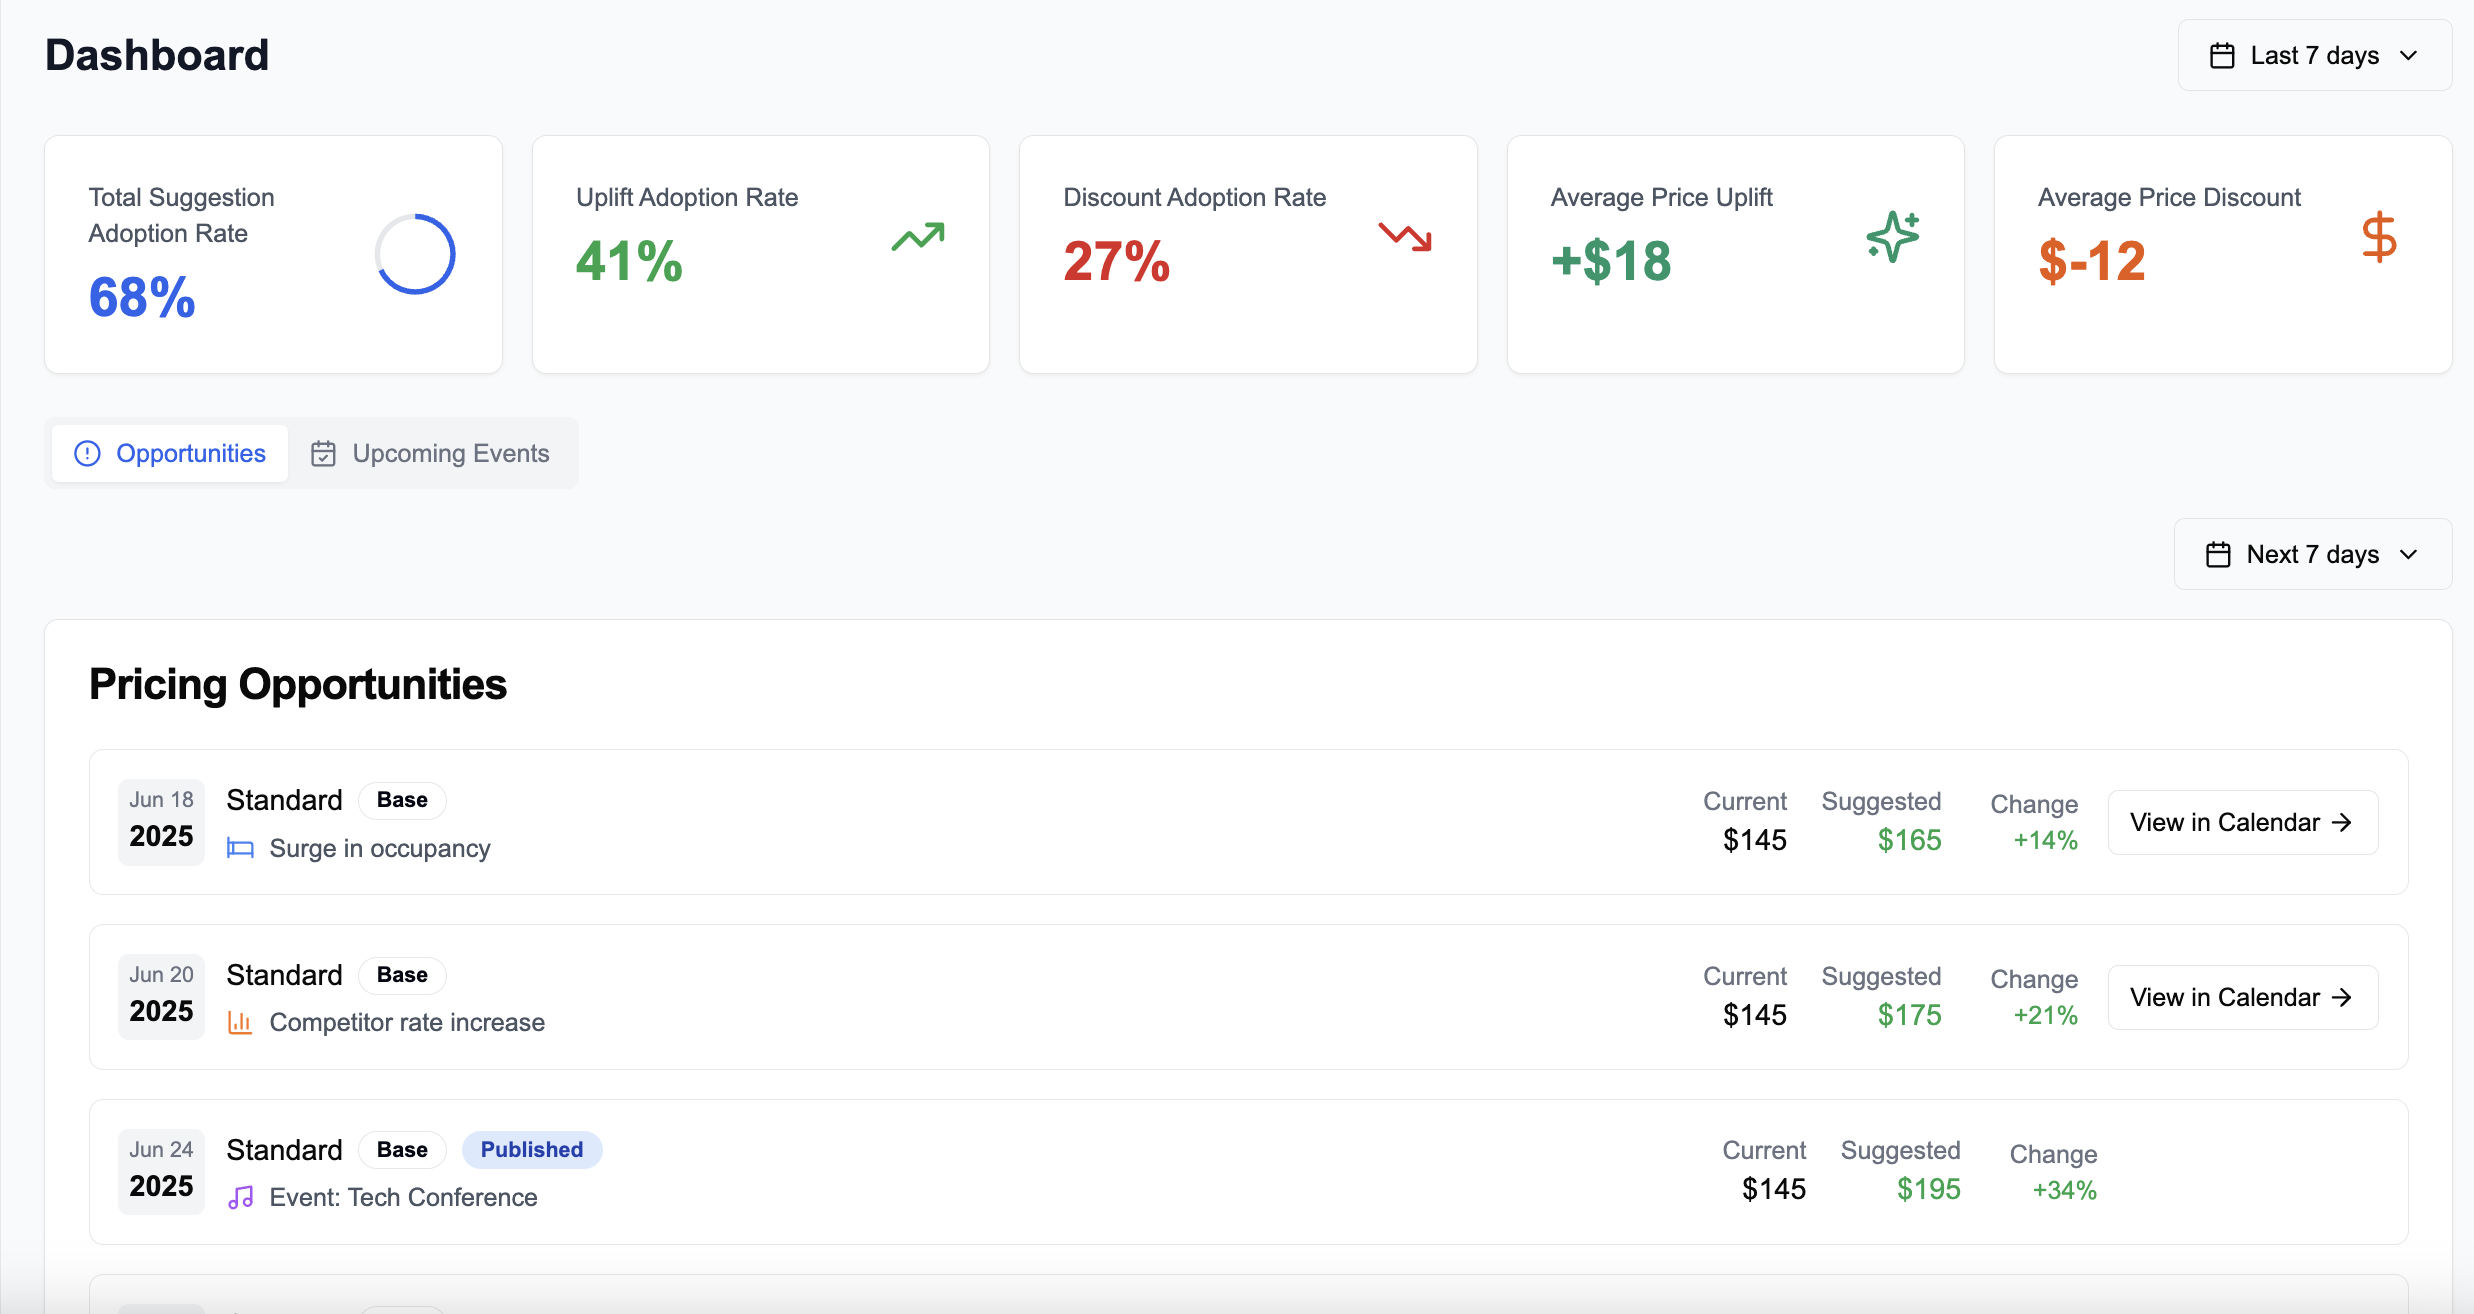Expand chevron beside Next 7 days

pyautogui.click(x=2409, y=554)
